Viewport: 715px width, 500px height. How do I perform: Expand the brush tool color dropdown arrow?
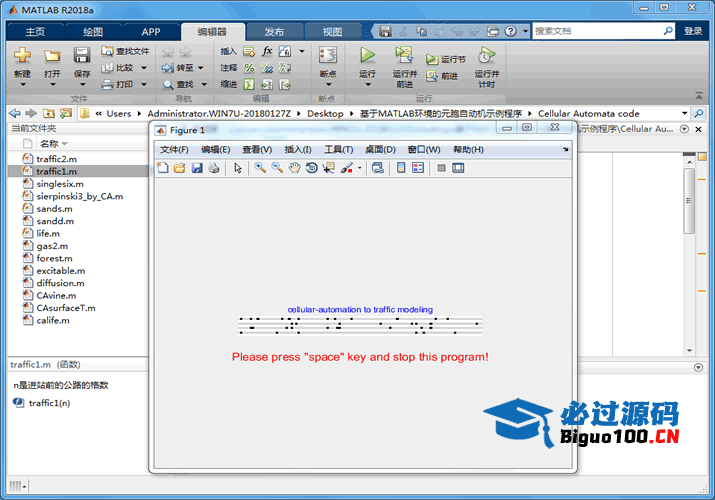pyautogui.click(x=360, y=168)
